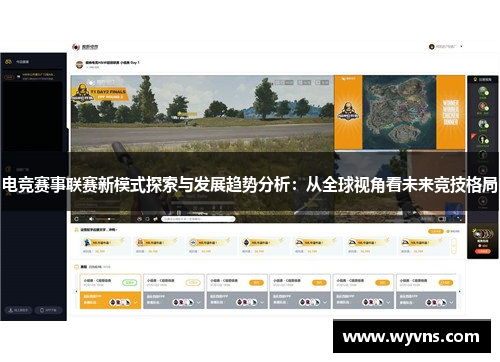The image size is (500, 362).
Task: Expand the second schedule card chevron
Action: coord(199,302)
